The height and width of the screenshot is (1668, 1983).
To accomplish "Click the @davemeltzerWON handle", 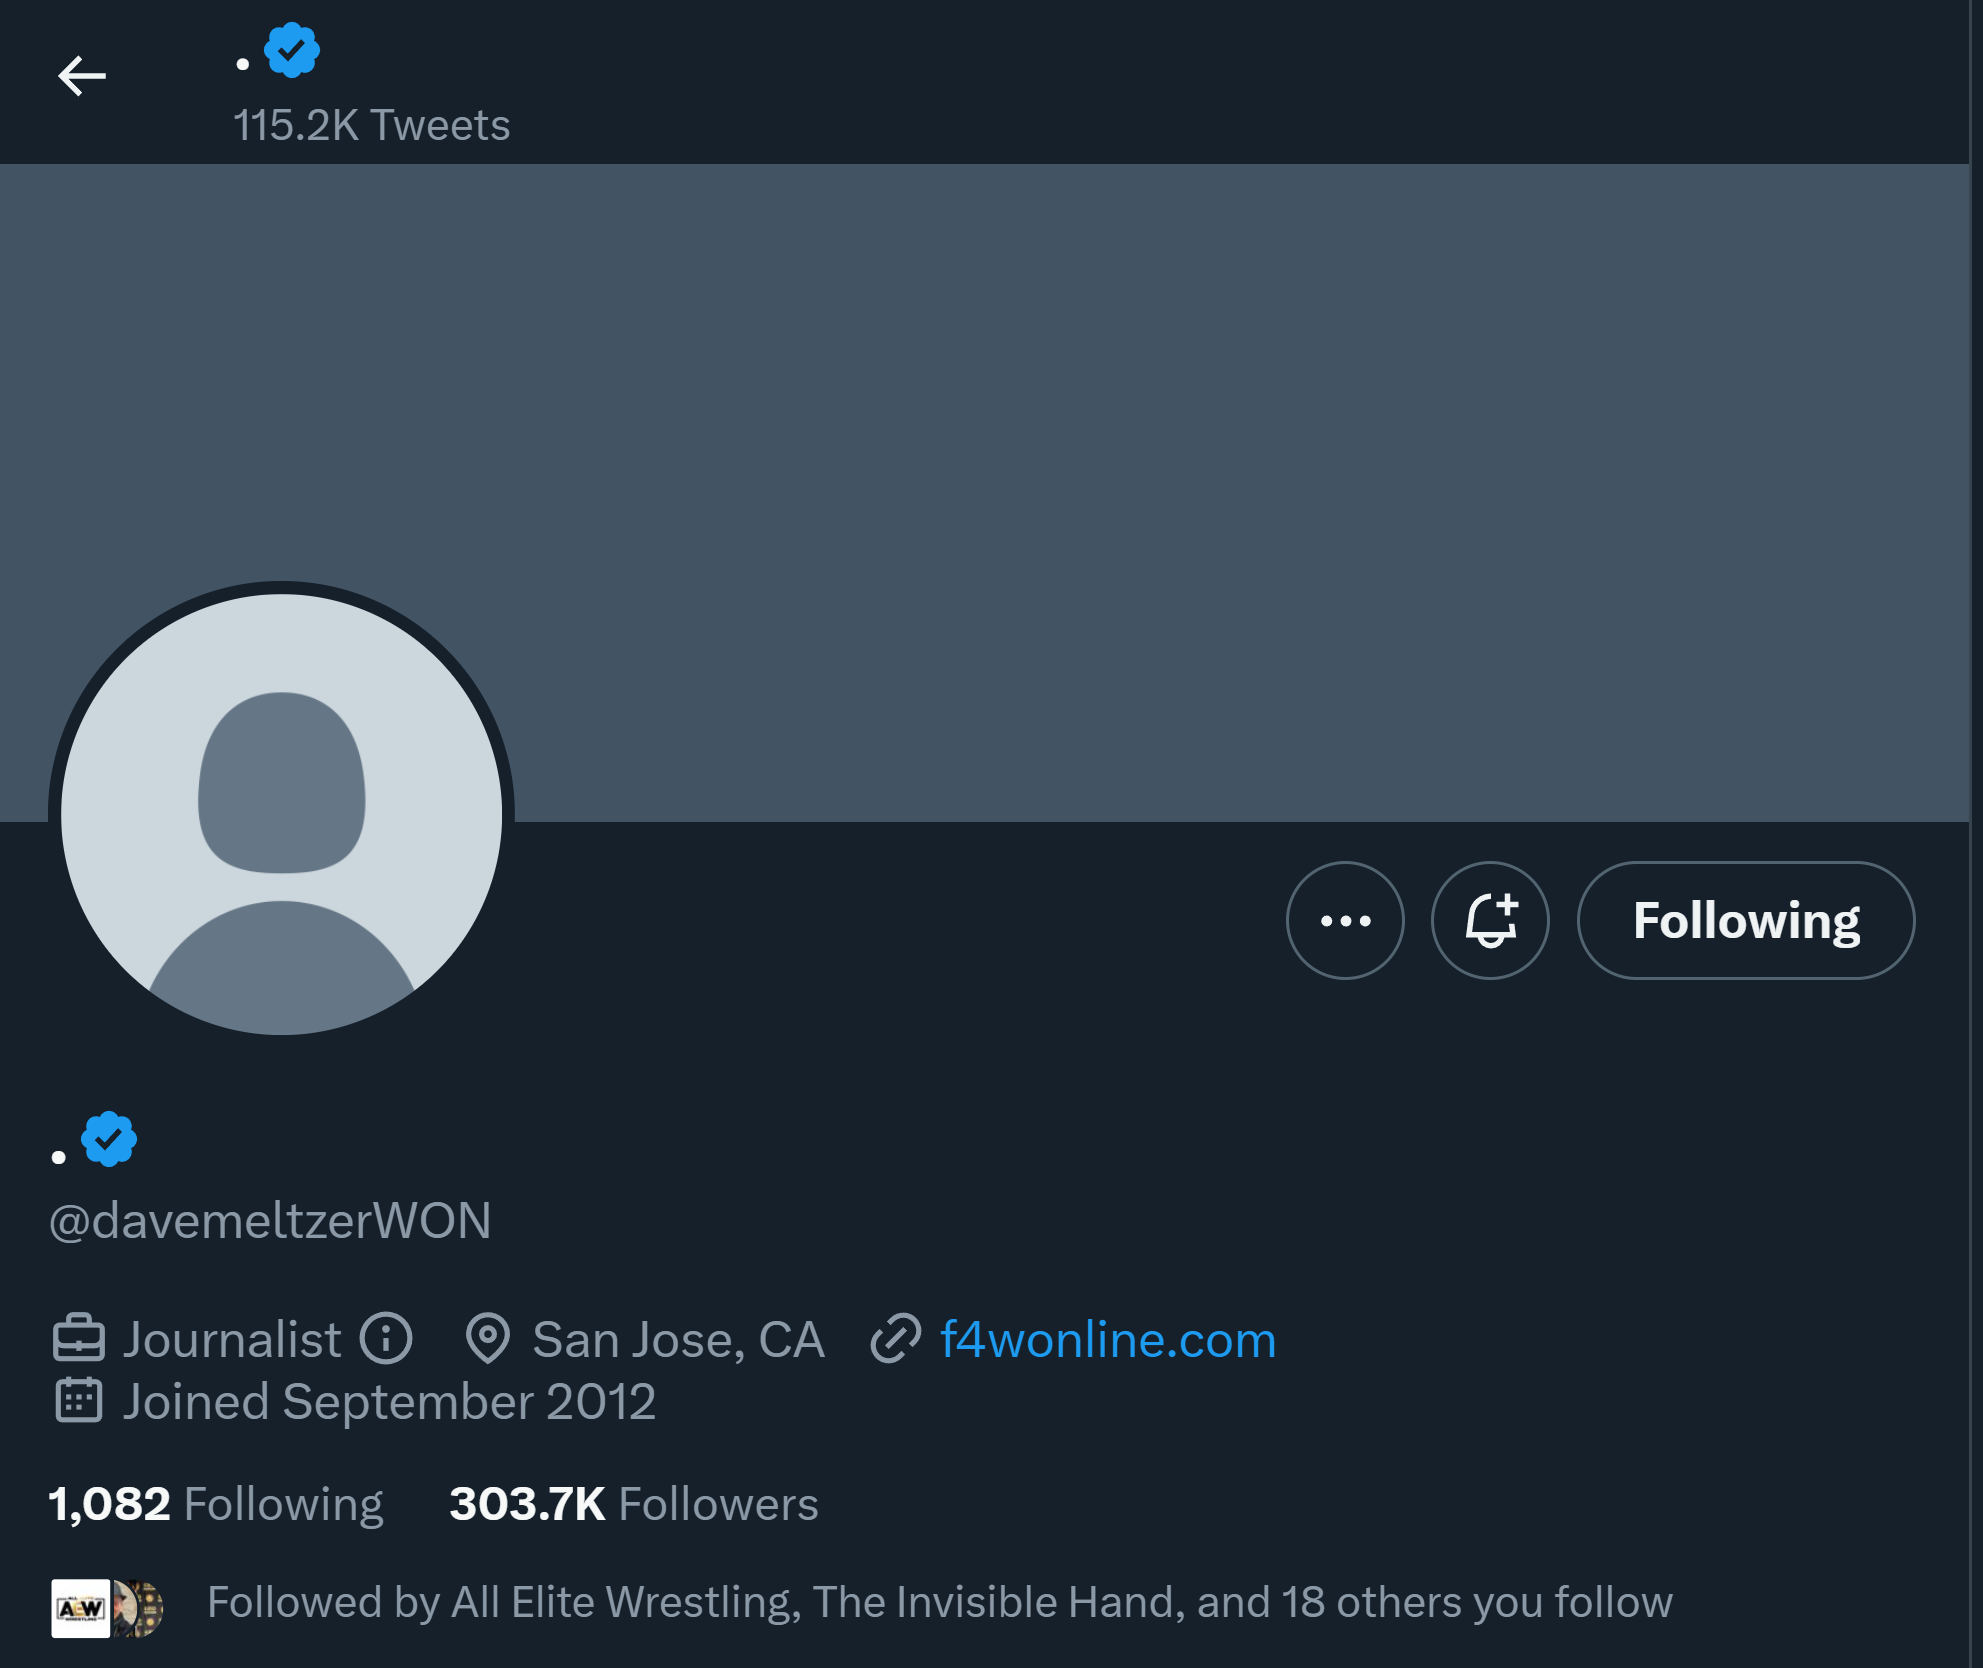I will [x=270, y=1220].
